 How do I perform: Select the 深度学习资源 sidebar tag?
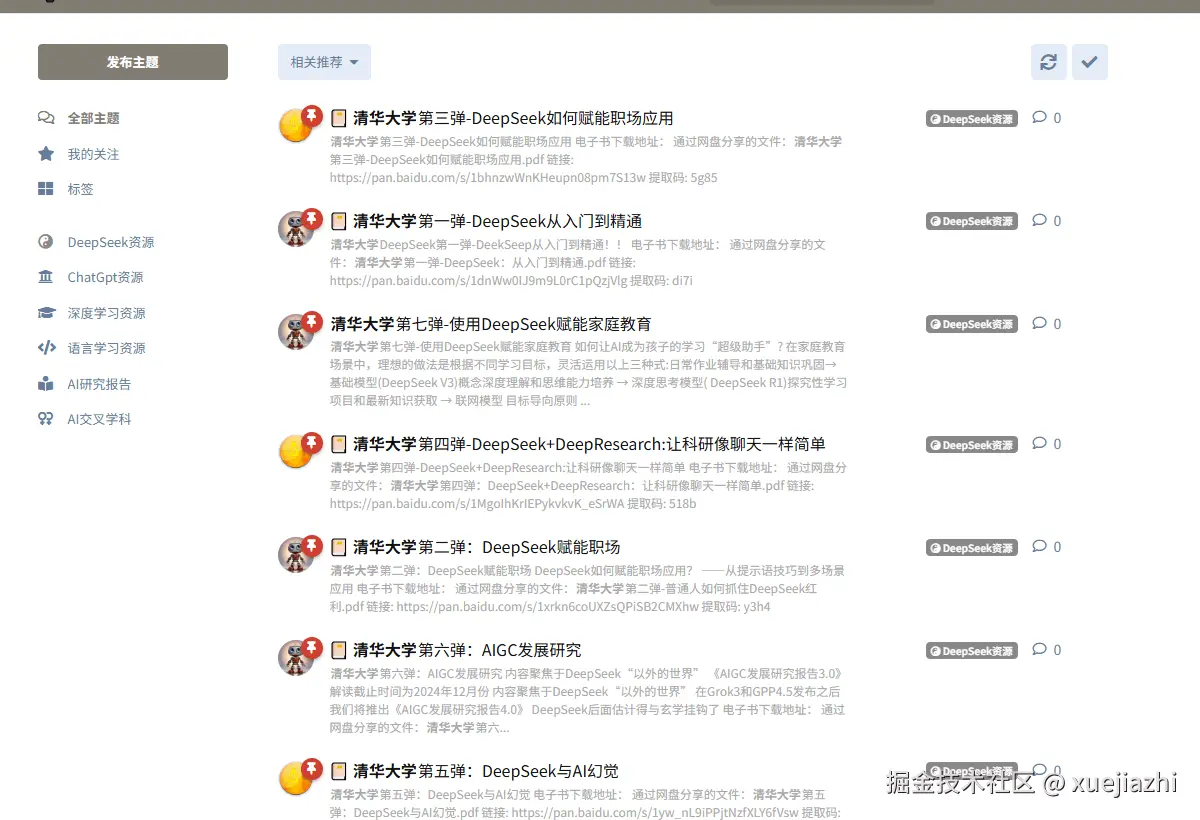[106, 313]
